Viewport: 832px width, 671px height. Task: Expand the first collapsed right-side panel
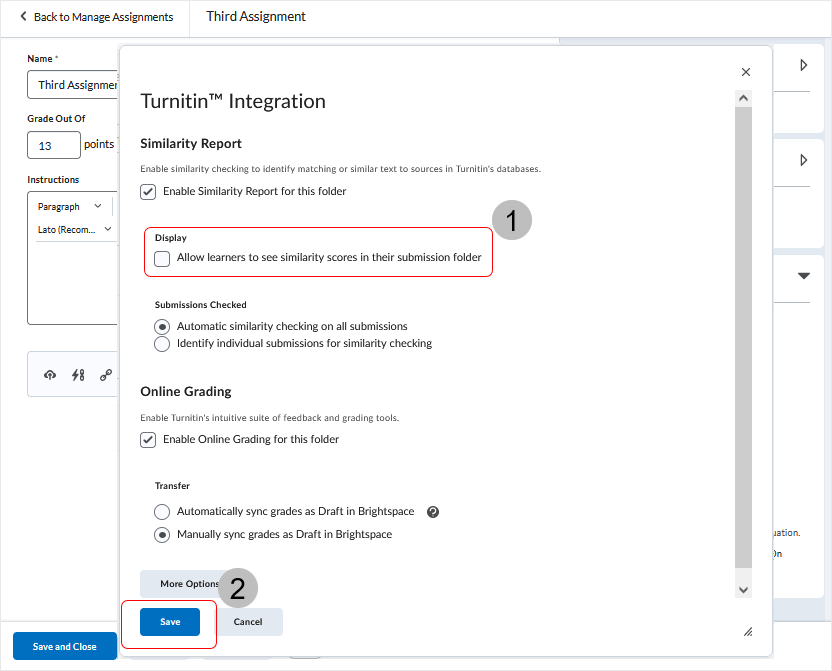803,65
